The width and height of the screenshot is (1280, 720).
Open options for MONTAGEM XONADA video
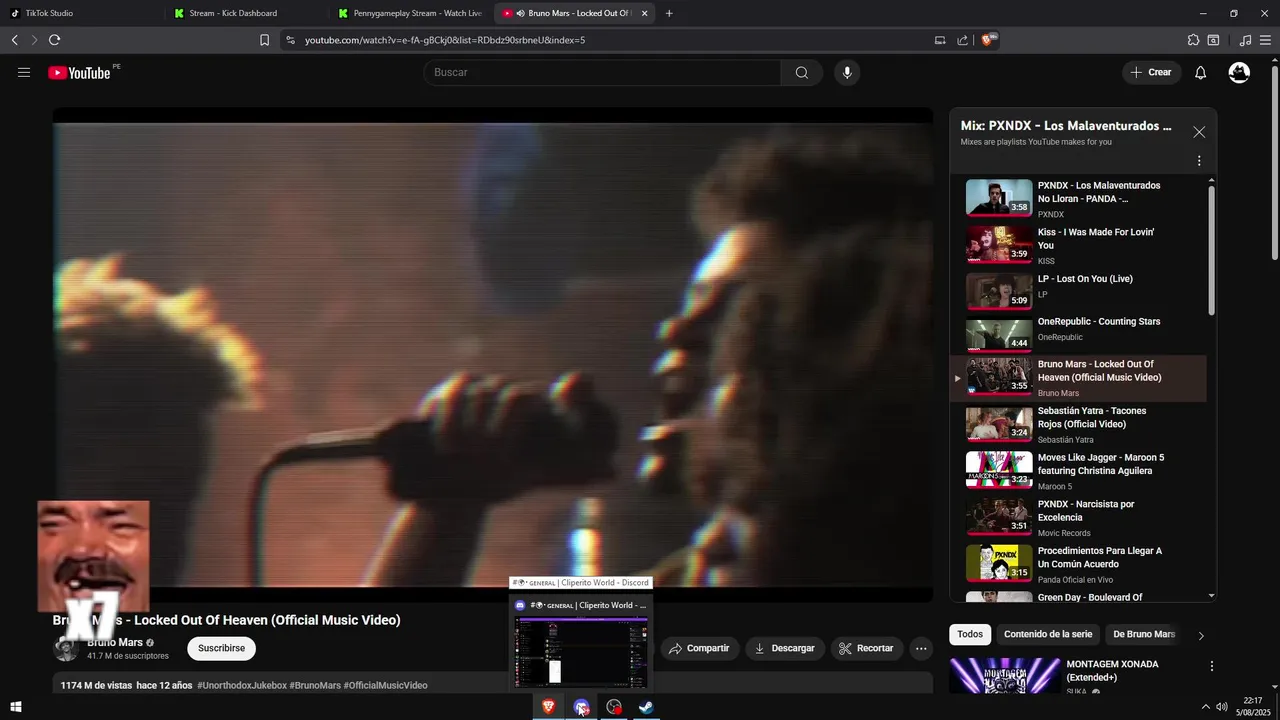1212,666
